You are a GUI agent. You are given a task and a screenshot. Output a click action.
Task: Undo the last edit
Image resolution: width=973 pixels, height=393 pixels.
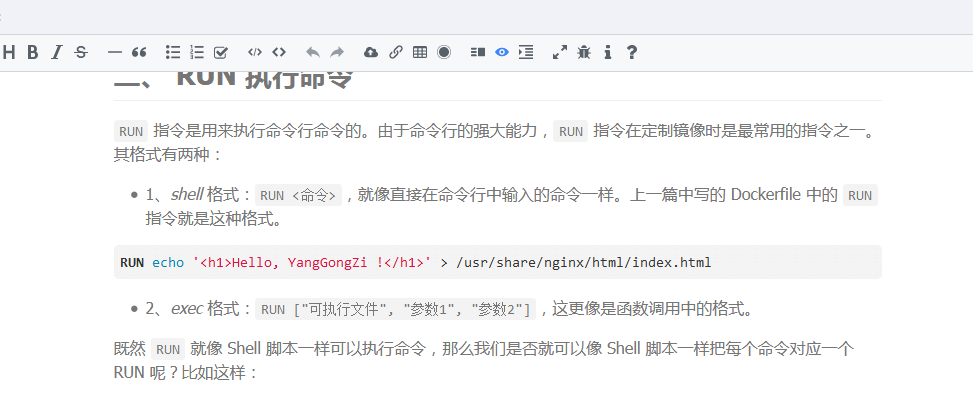click(x=313, y=53)
